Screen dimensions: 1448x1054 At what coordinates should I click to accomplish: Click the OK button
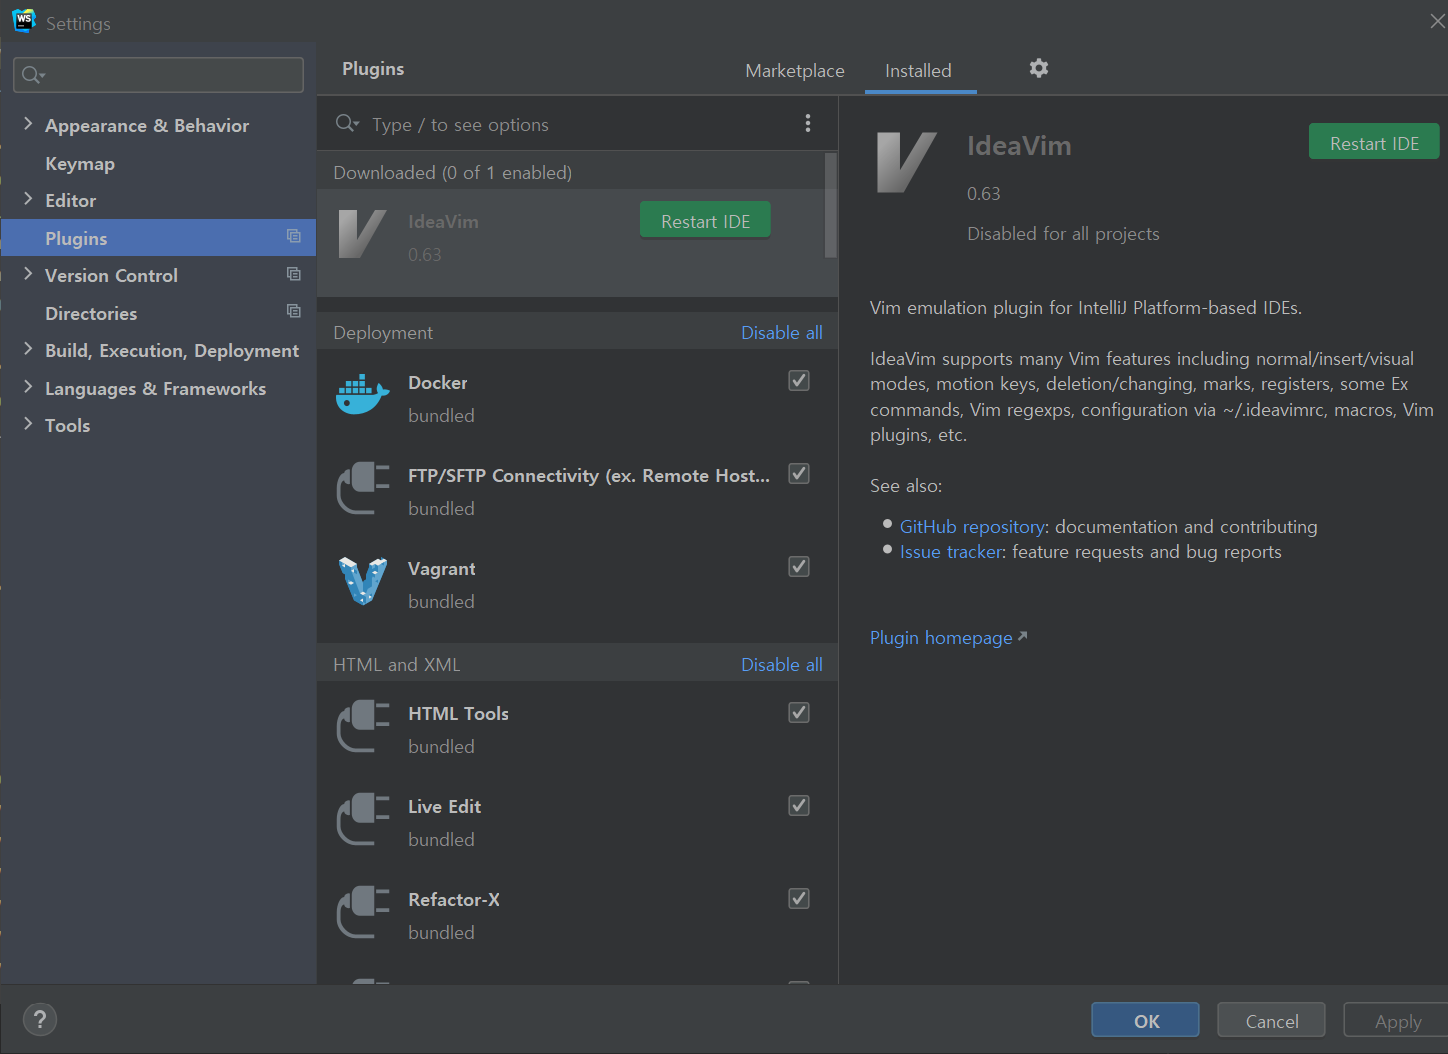(x=1146, y=1021)
